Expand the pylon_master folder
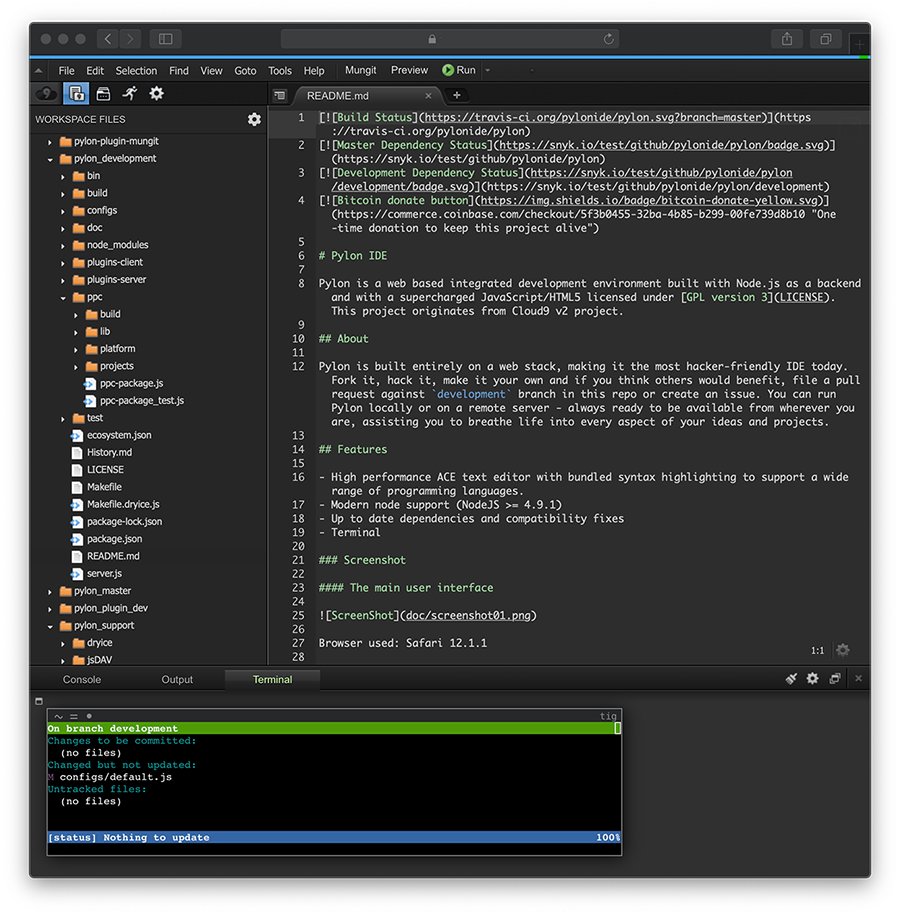900x914 pixels. [x=50, y=592]
